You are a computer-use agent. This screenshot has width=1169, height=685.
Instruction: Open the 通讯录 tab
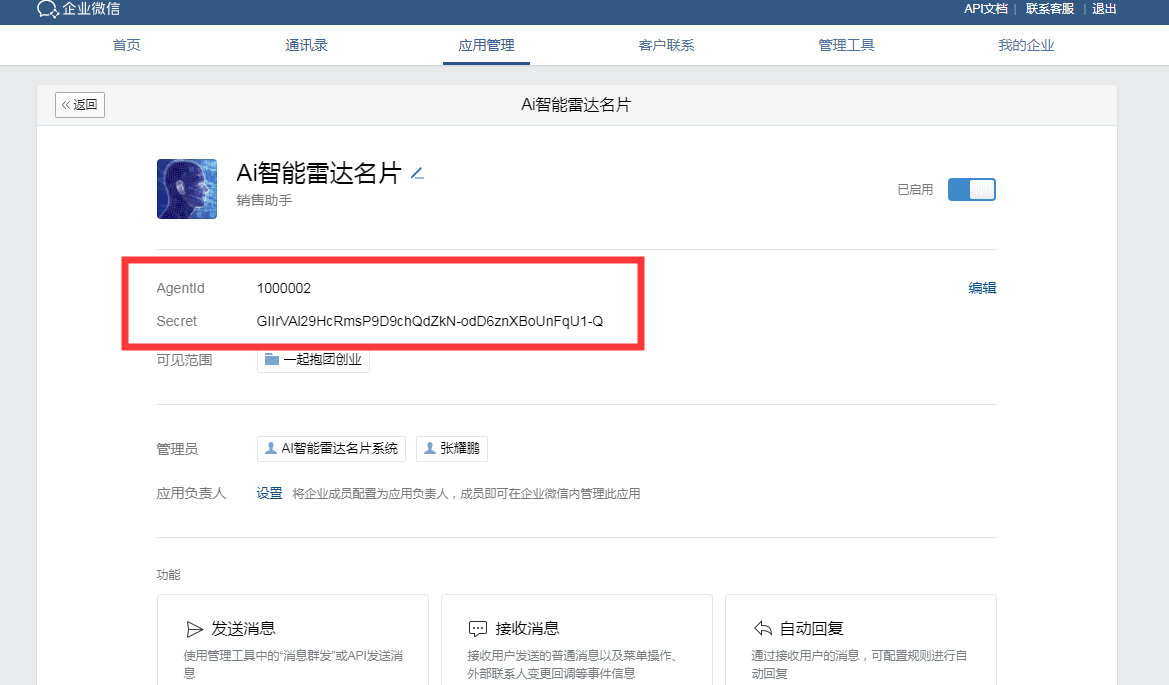[x=306, y=45]
